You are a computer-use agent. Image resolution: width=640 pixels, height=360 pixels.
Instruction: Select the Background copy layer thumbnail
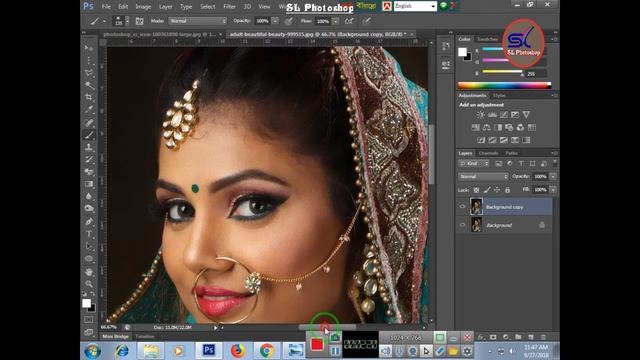click(x=476, y=207)
